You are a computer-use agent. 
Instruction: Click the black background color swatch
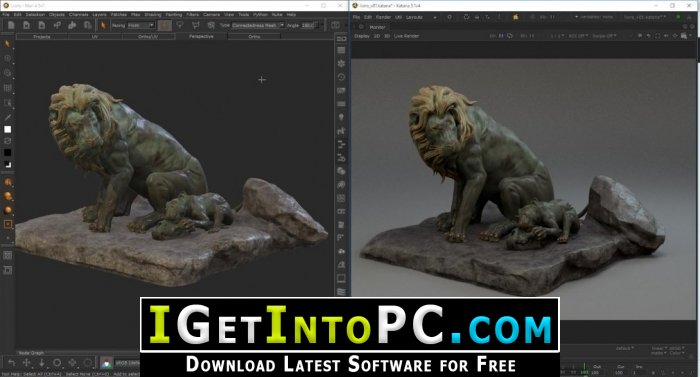(x=8, y=153)
